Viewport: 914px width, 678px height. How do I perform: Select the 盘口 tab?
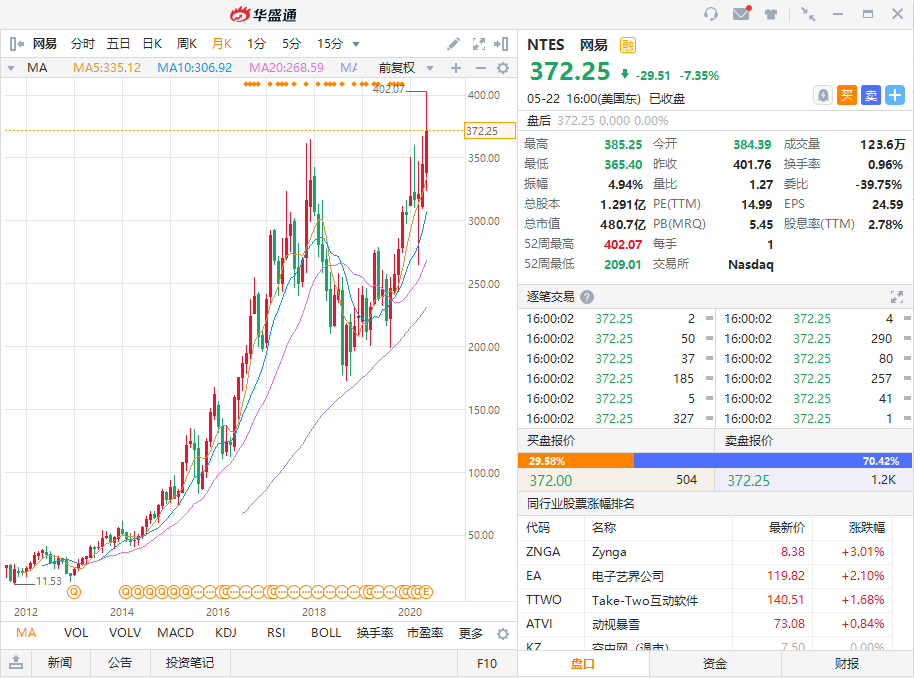pos(582,663)
